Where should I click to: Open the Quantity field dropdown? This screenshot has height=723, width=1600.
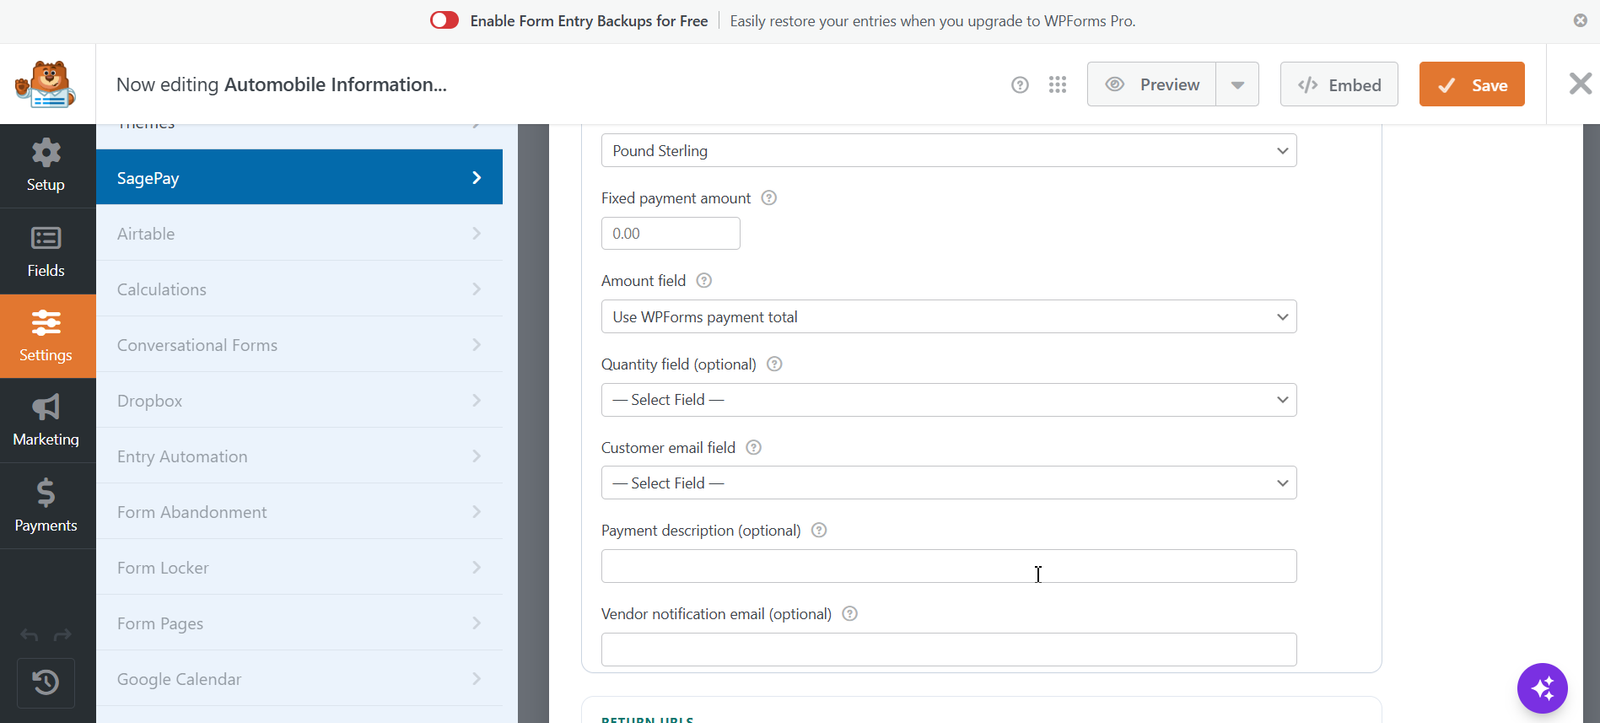point(949,400)
